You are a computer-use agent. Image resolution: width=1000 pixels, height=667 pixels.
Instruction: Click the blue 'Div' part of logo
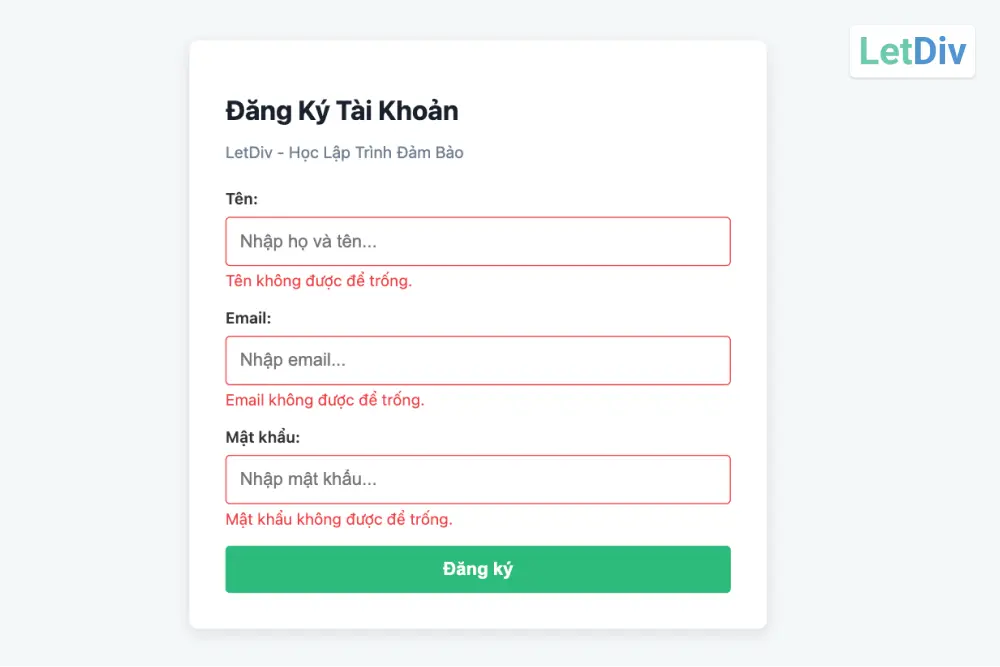point(939,51)
